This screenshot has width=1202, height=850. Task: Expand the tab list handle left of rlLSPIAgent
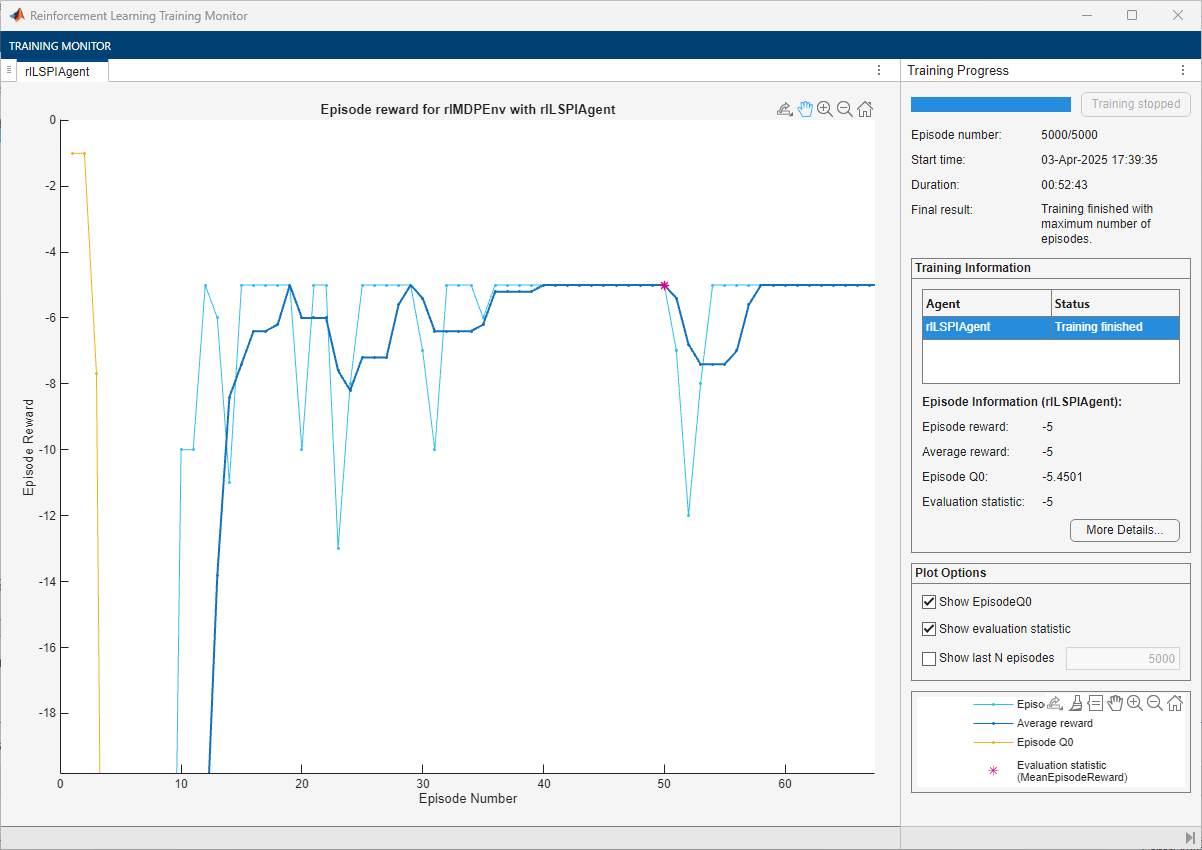pyautogui.click(x=9, y=70)
